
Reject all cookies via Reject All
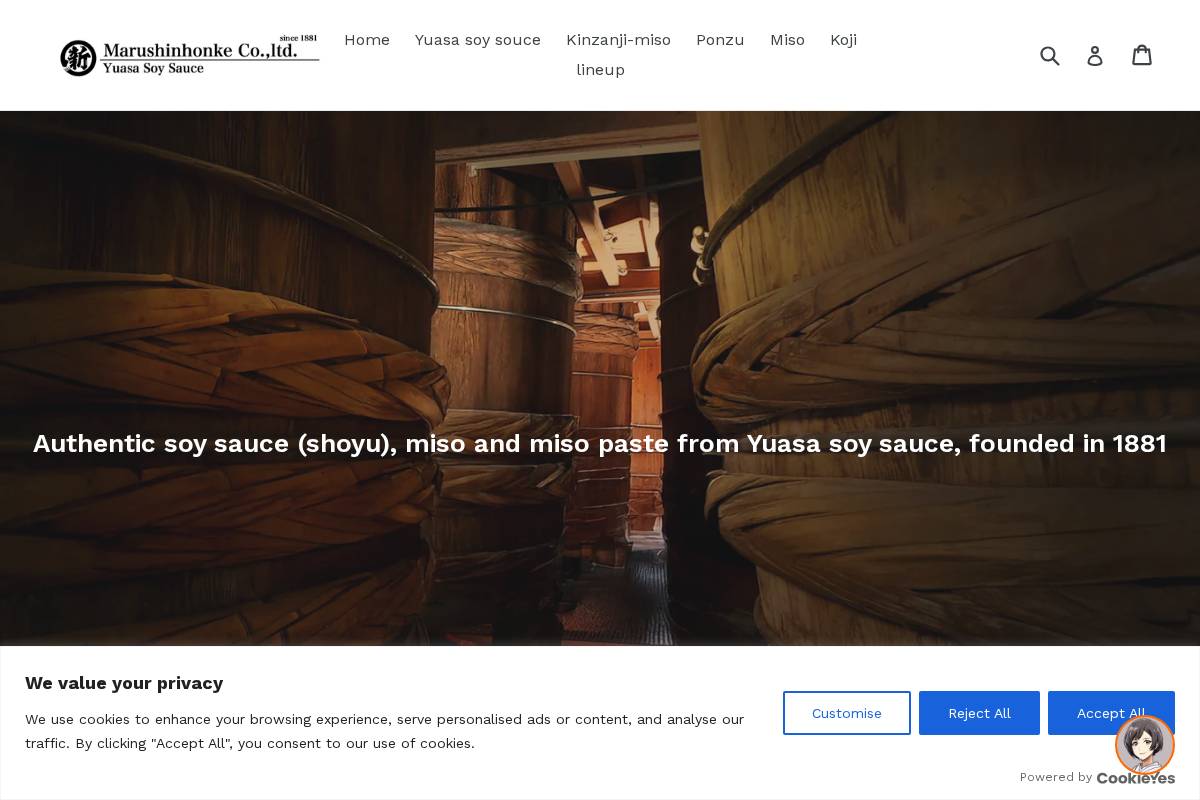click(979, 713)
